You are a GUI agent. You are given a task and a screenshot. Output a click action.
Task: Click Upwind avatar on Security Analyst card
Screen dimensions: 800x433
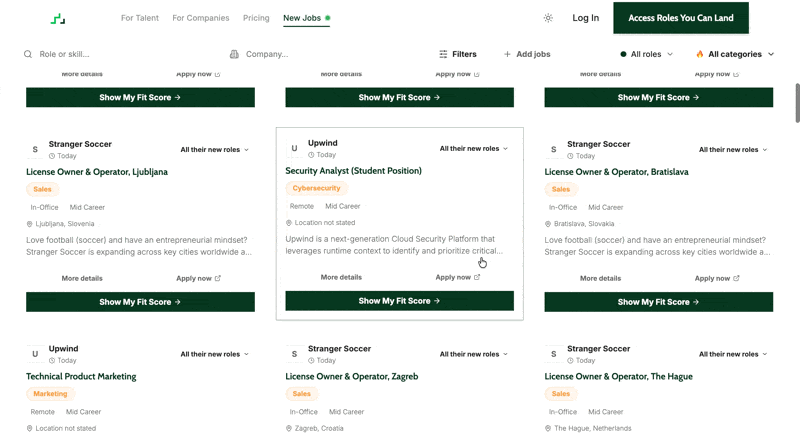click(x=294, y=148)
